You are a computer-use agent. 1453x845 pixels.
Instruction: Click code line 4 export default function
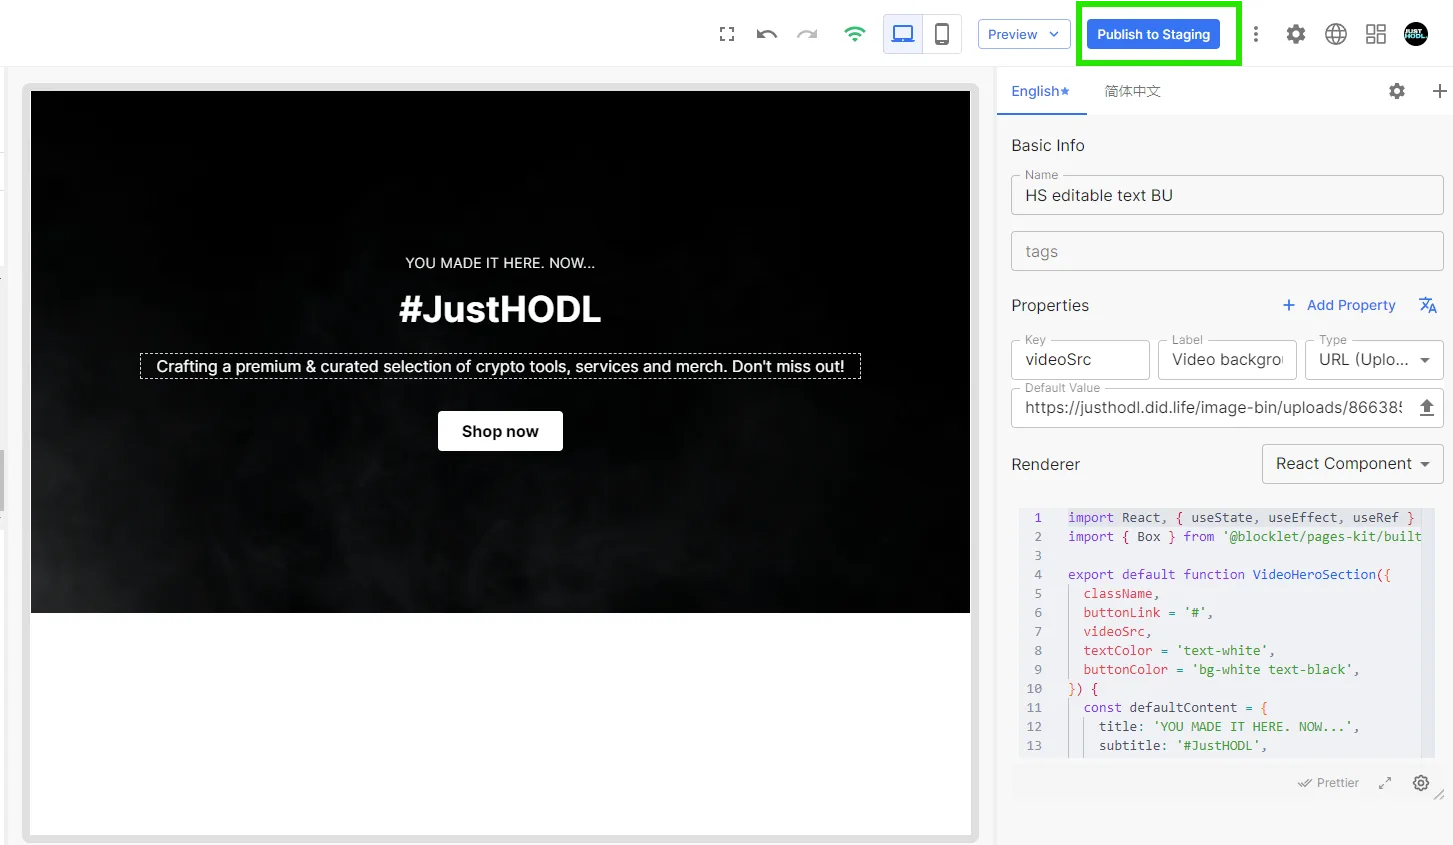coord(1229,574)
